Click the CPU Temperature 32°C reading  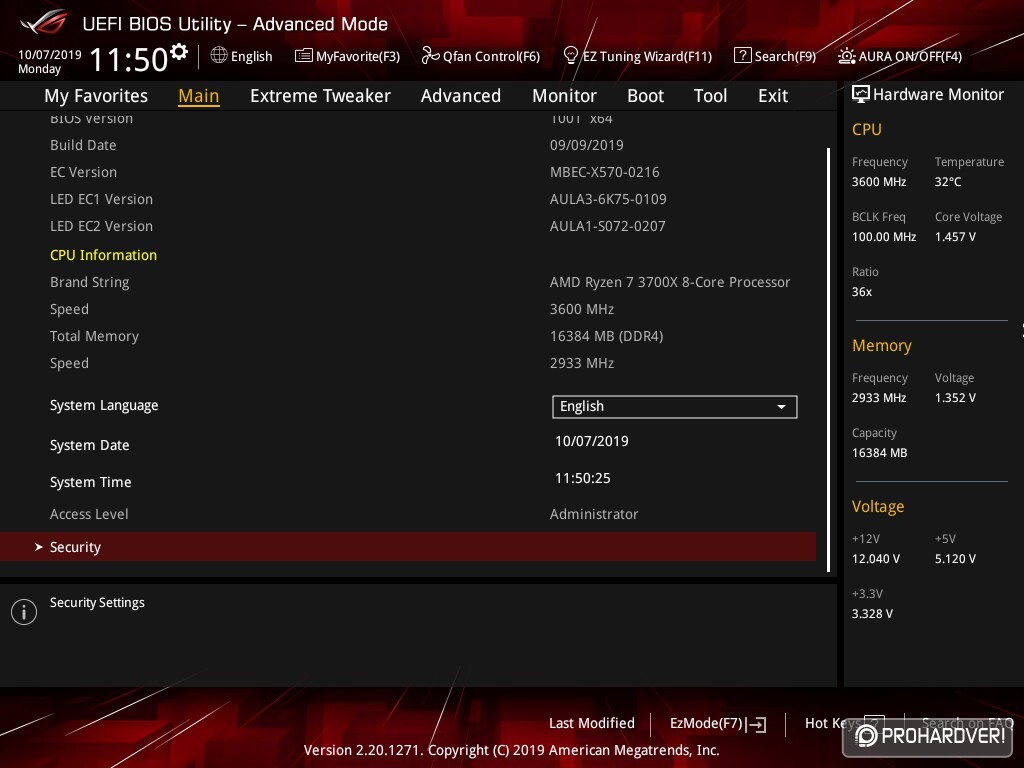click(947, 182)
